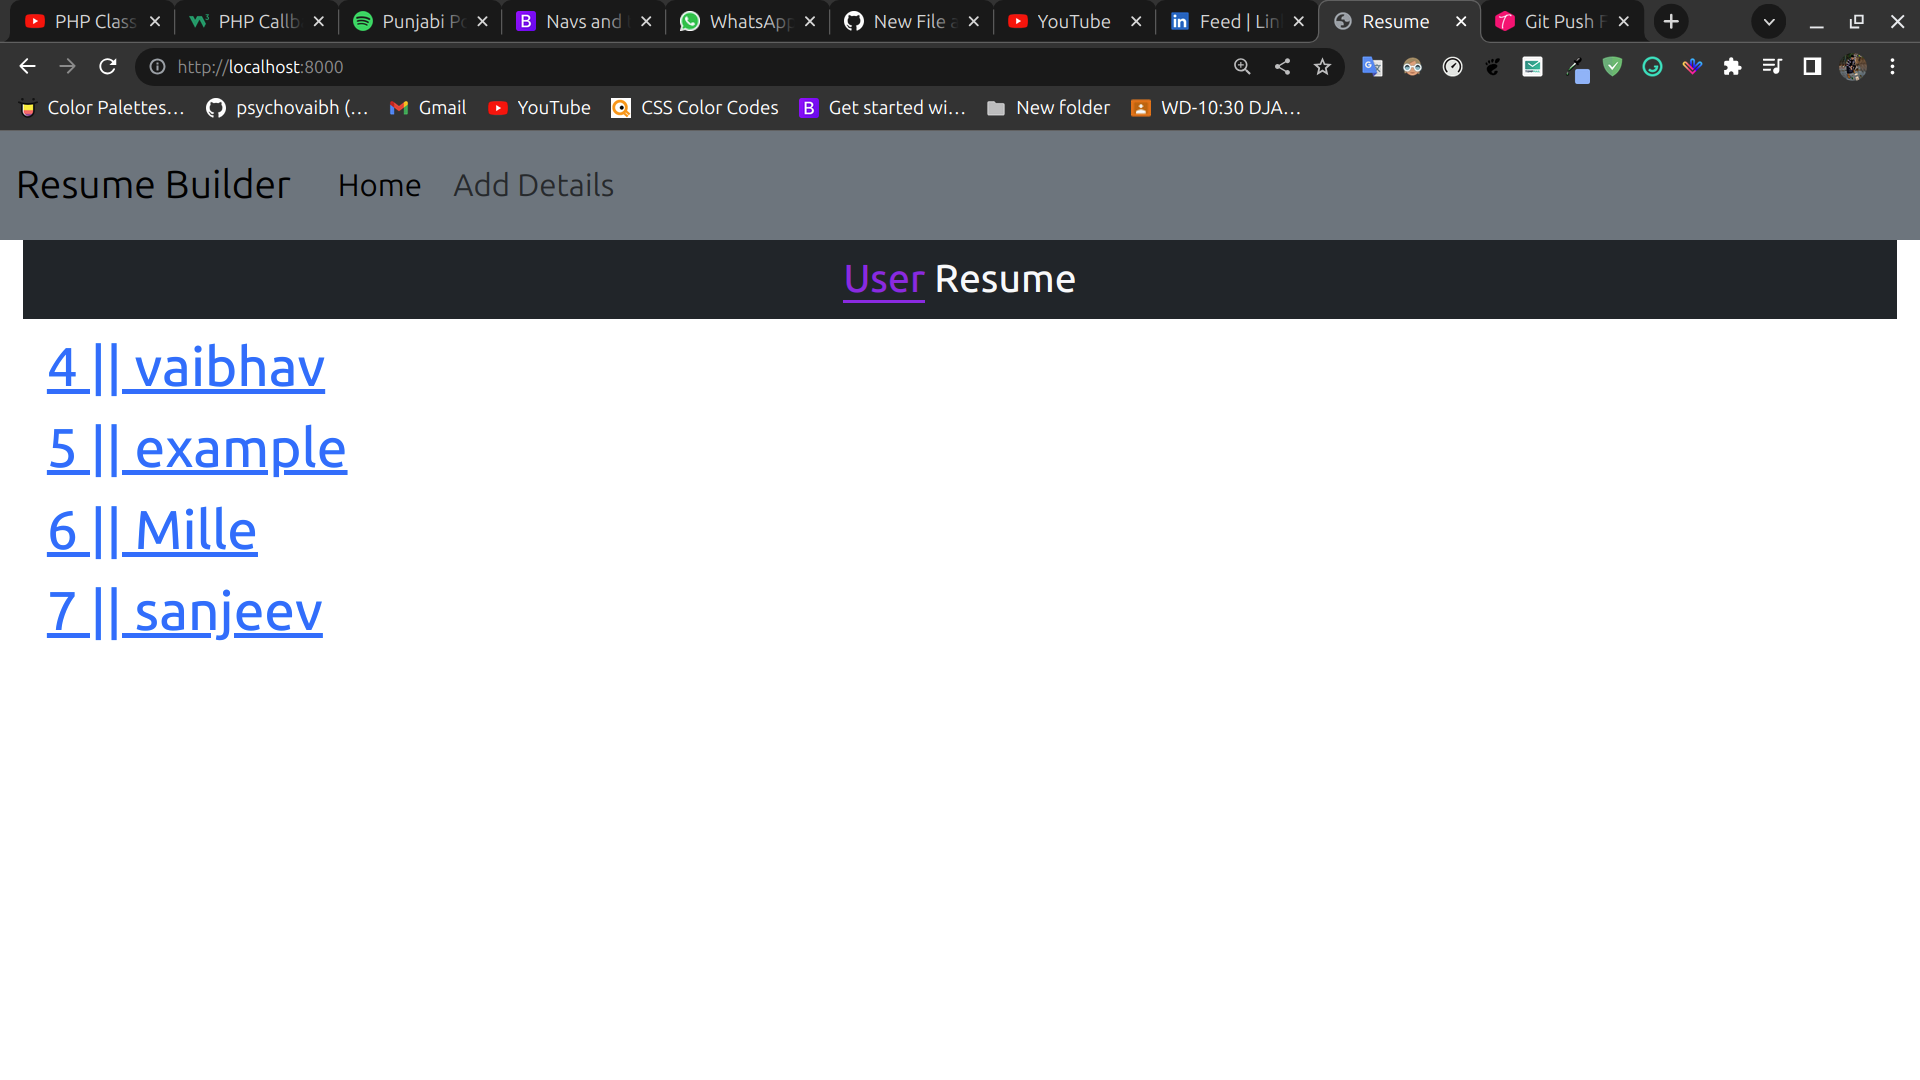Click the Adblock shield extension icon
Image resolution: width=1920 pixels, height=1080 pixels.
pos(1613,67)
